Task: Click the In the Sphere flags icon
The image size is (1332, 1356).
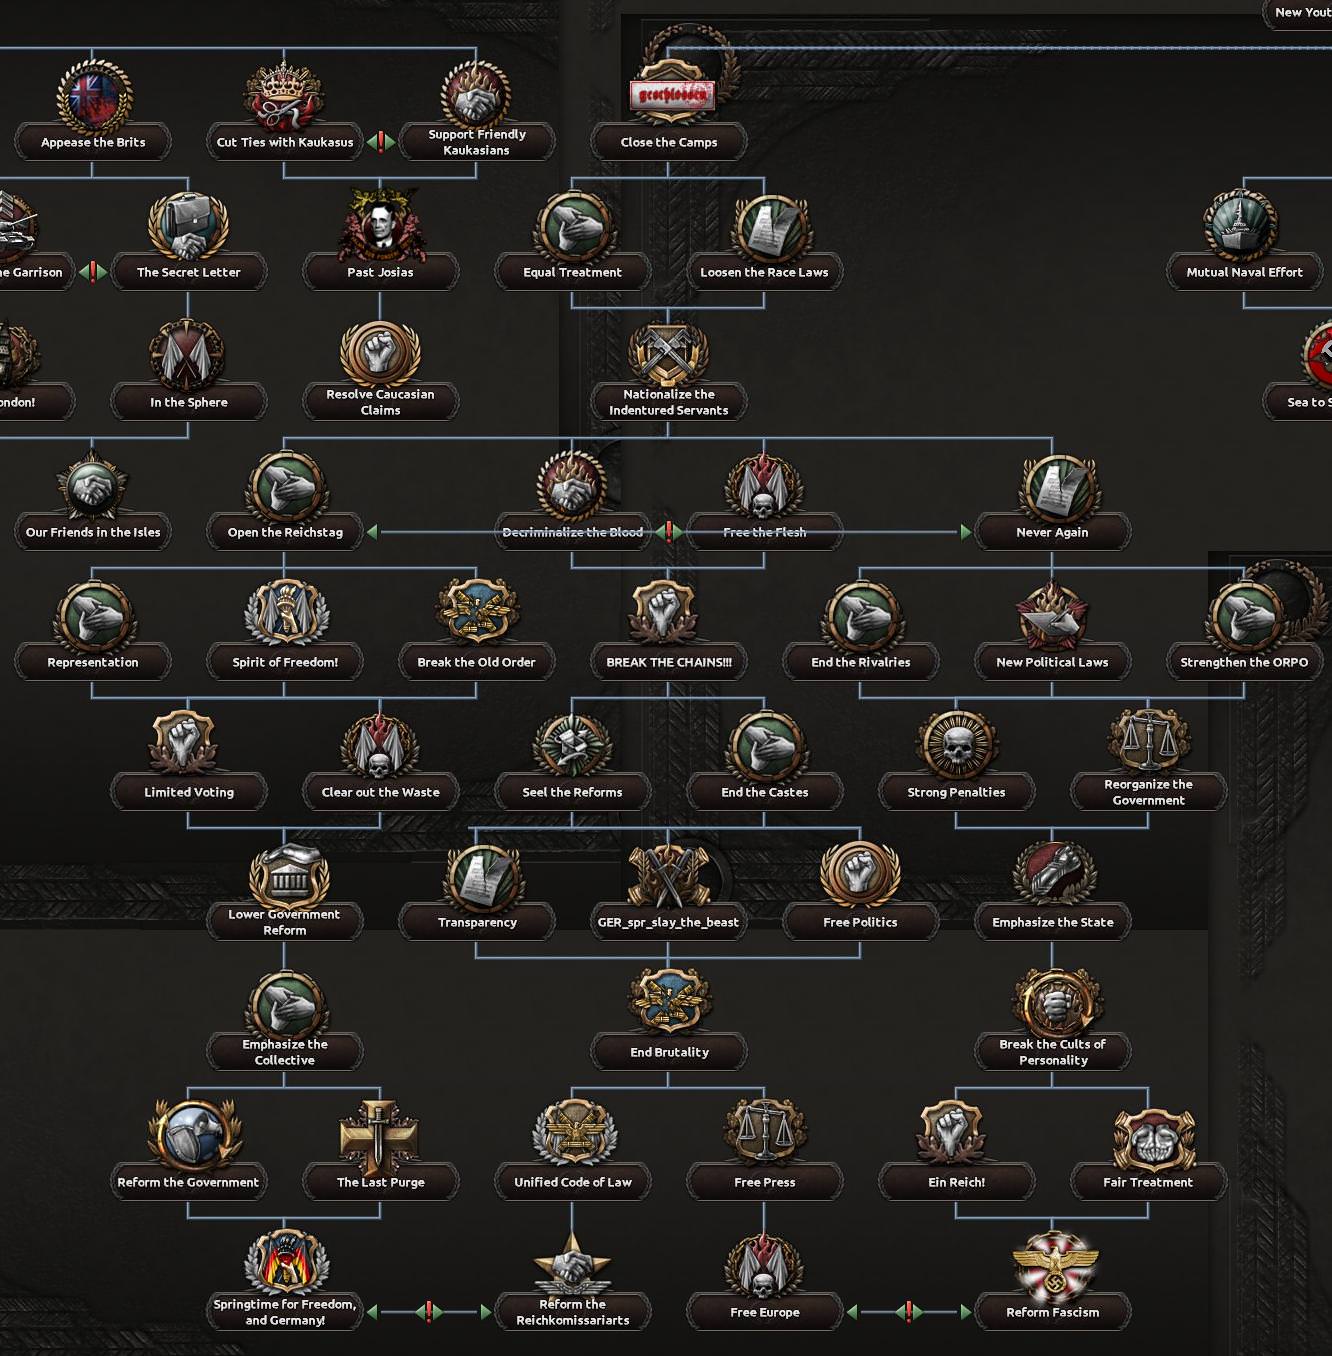Action: tap(188, 356)
